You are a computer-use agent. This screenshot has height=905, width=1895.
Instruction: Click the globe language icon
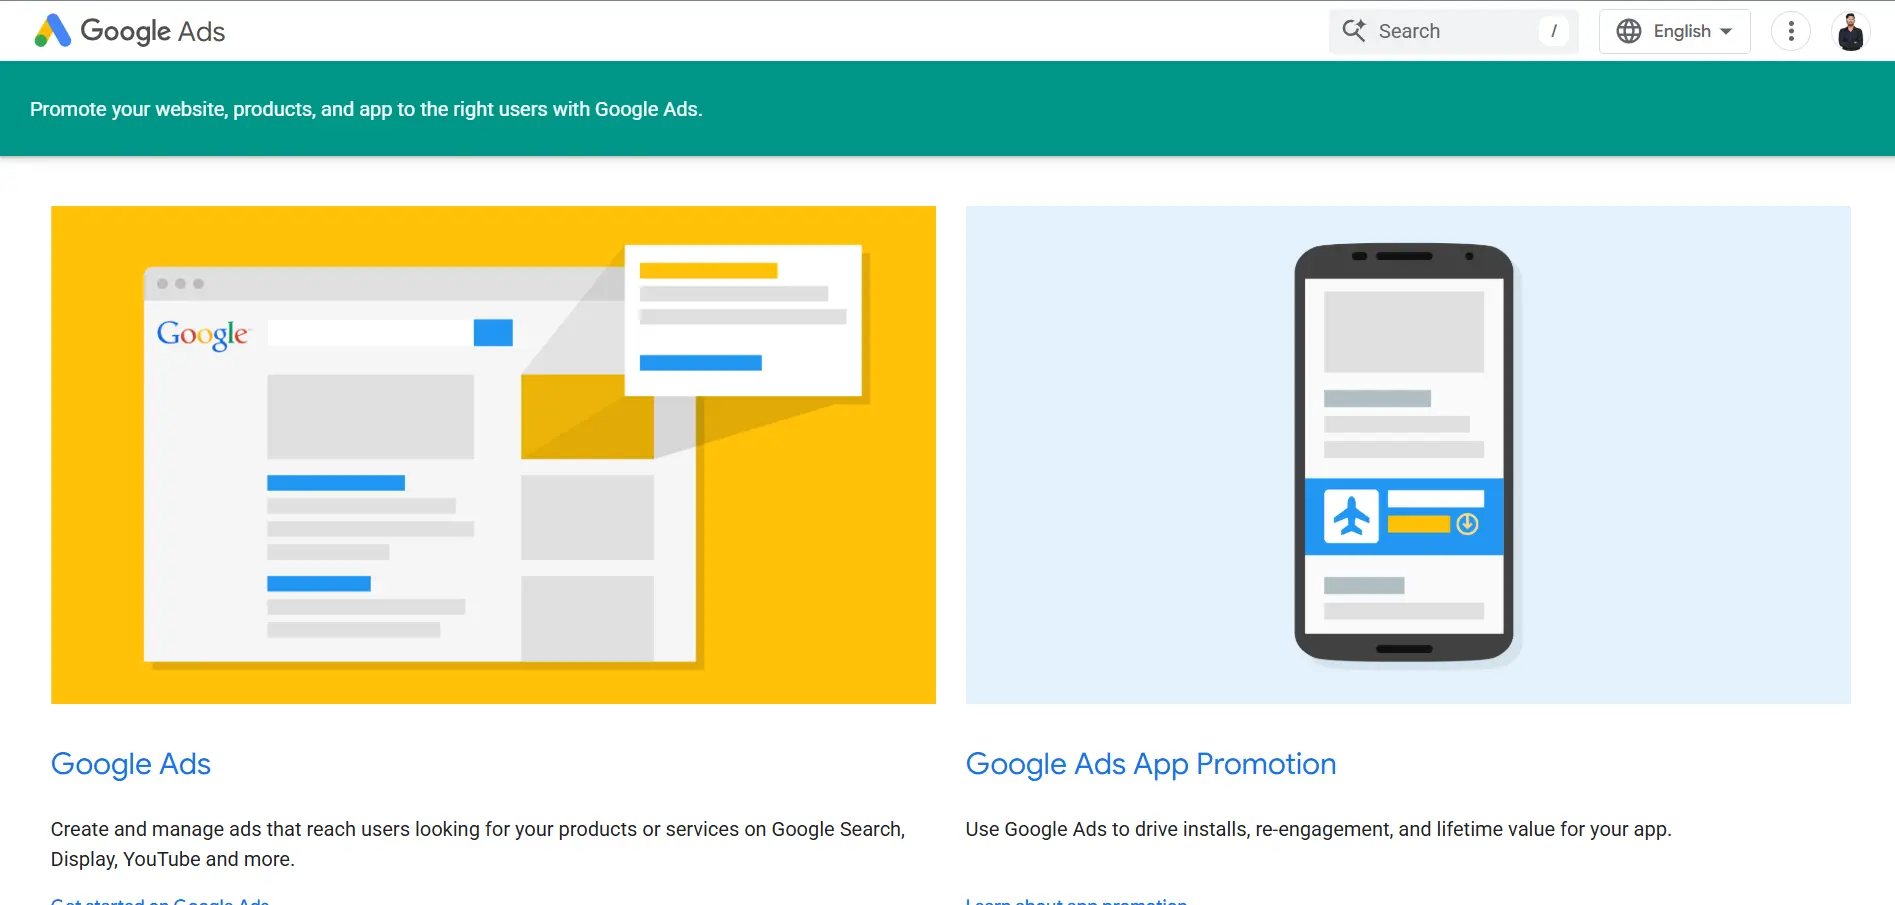pos(1629,31)
